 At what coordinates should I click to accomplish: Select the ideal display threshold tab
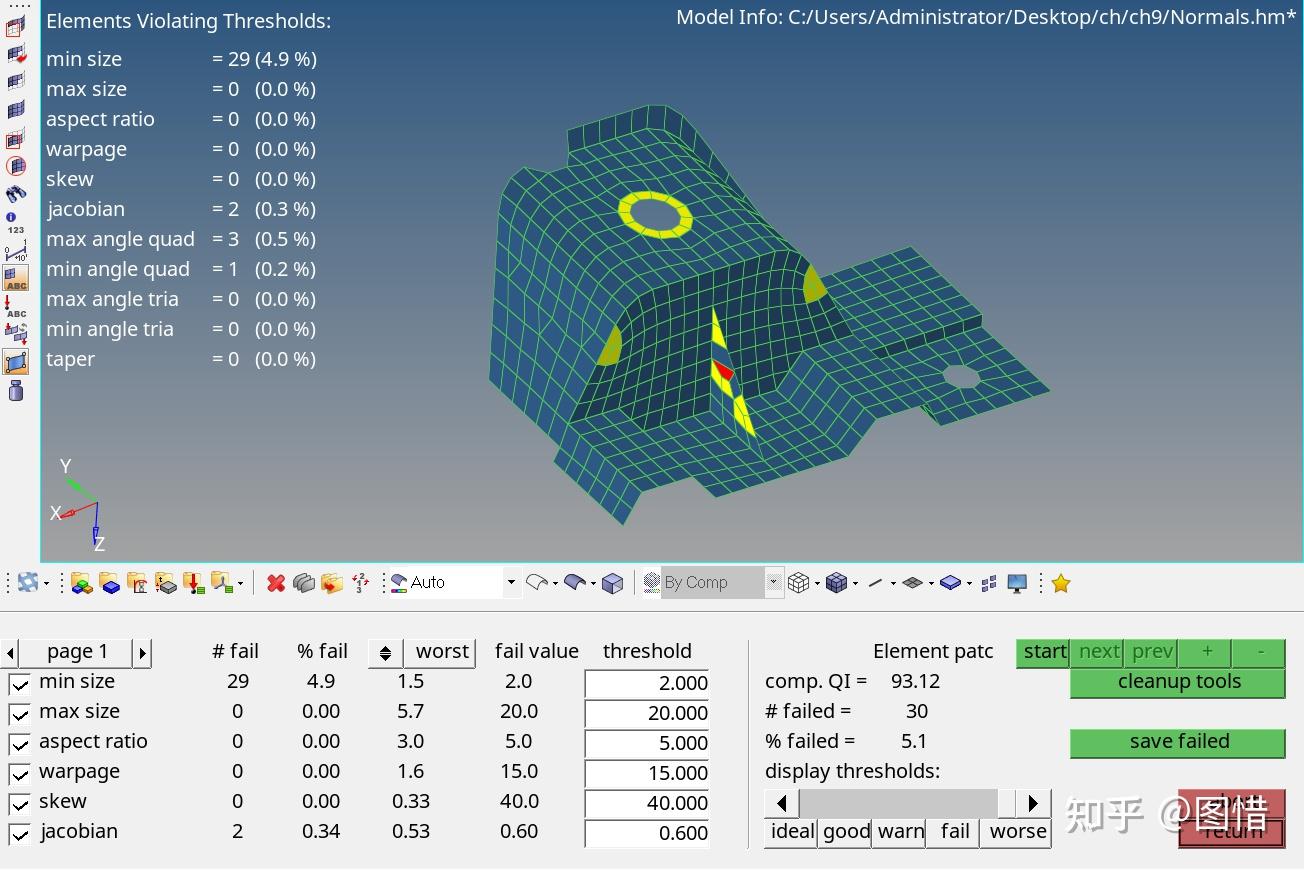point(793,832)
